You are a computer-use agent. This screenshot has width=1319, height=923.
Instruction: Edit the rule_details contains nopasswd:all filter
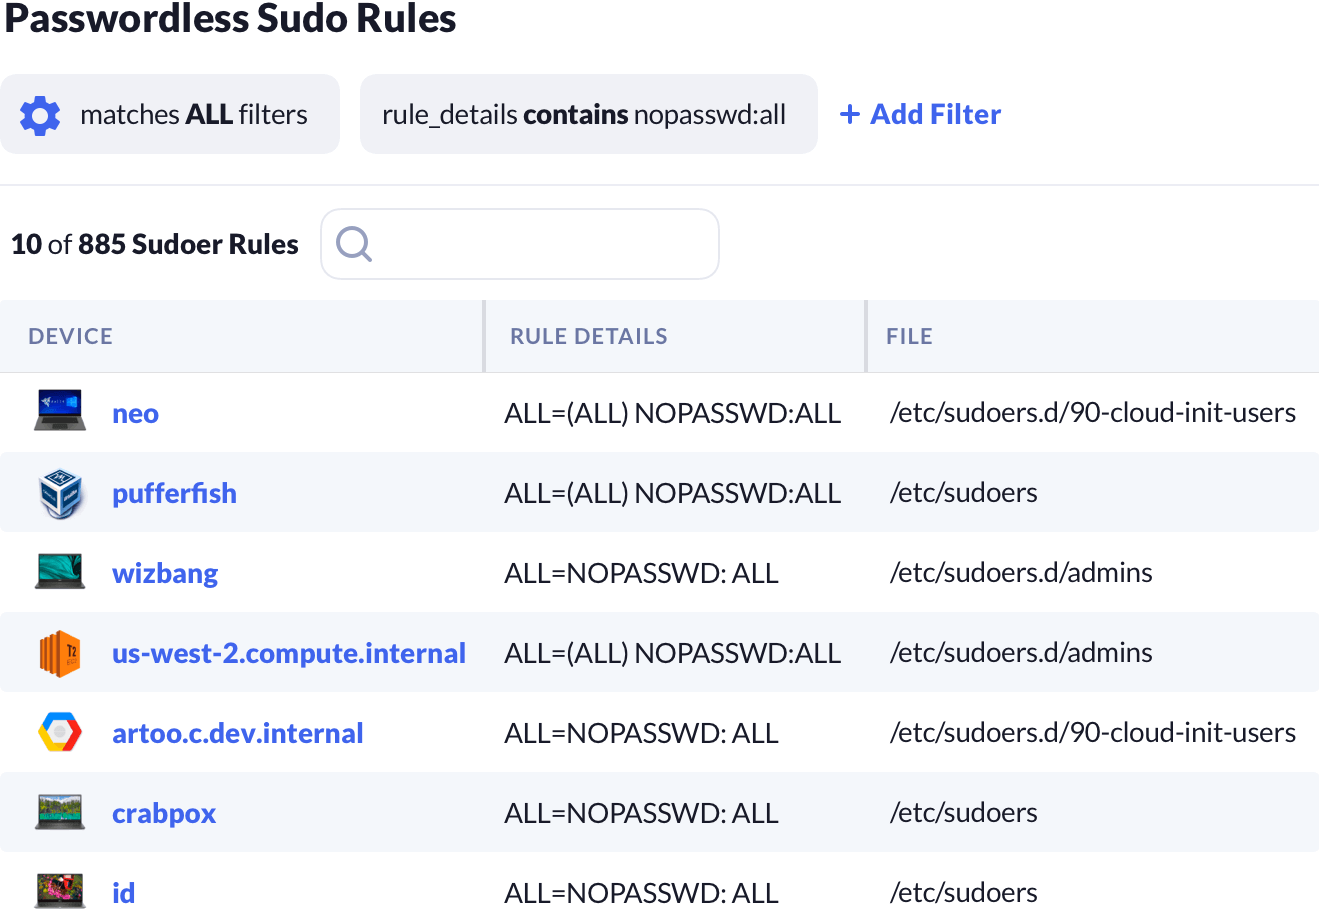(x=587, y=115)
